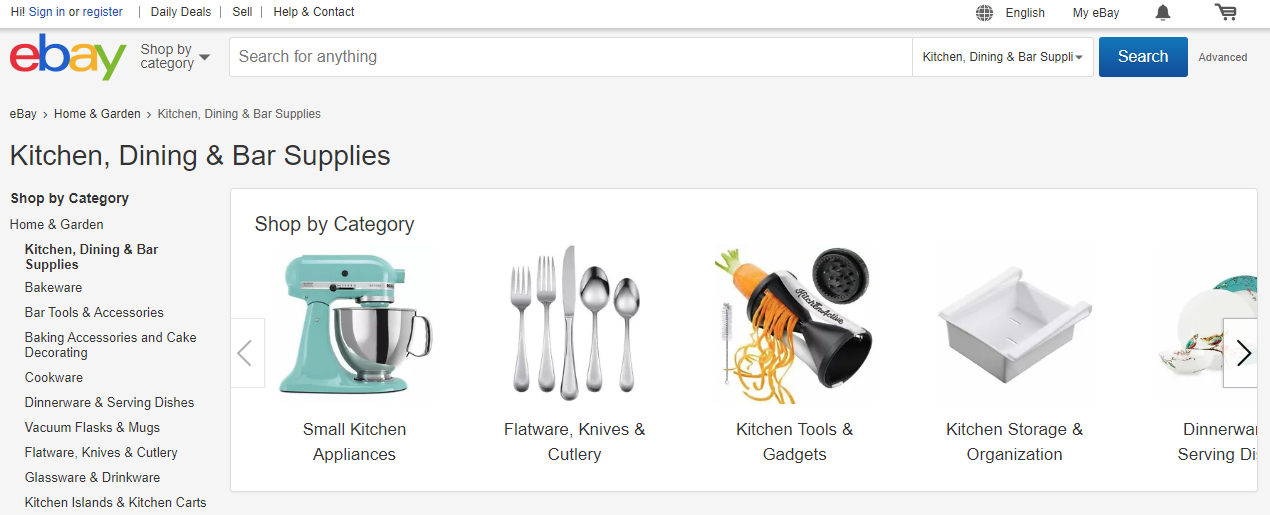
Task: Click the Advanced search link
Action: (x=1223, y=58)
